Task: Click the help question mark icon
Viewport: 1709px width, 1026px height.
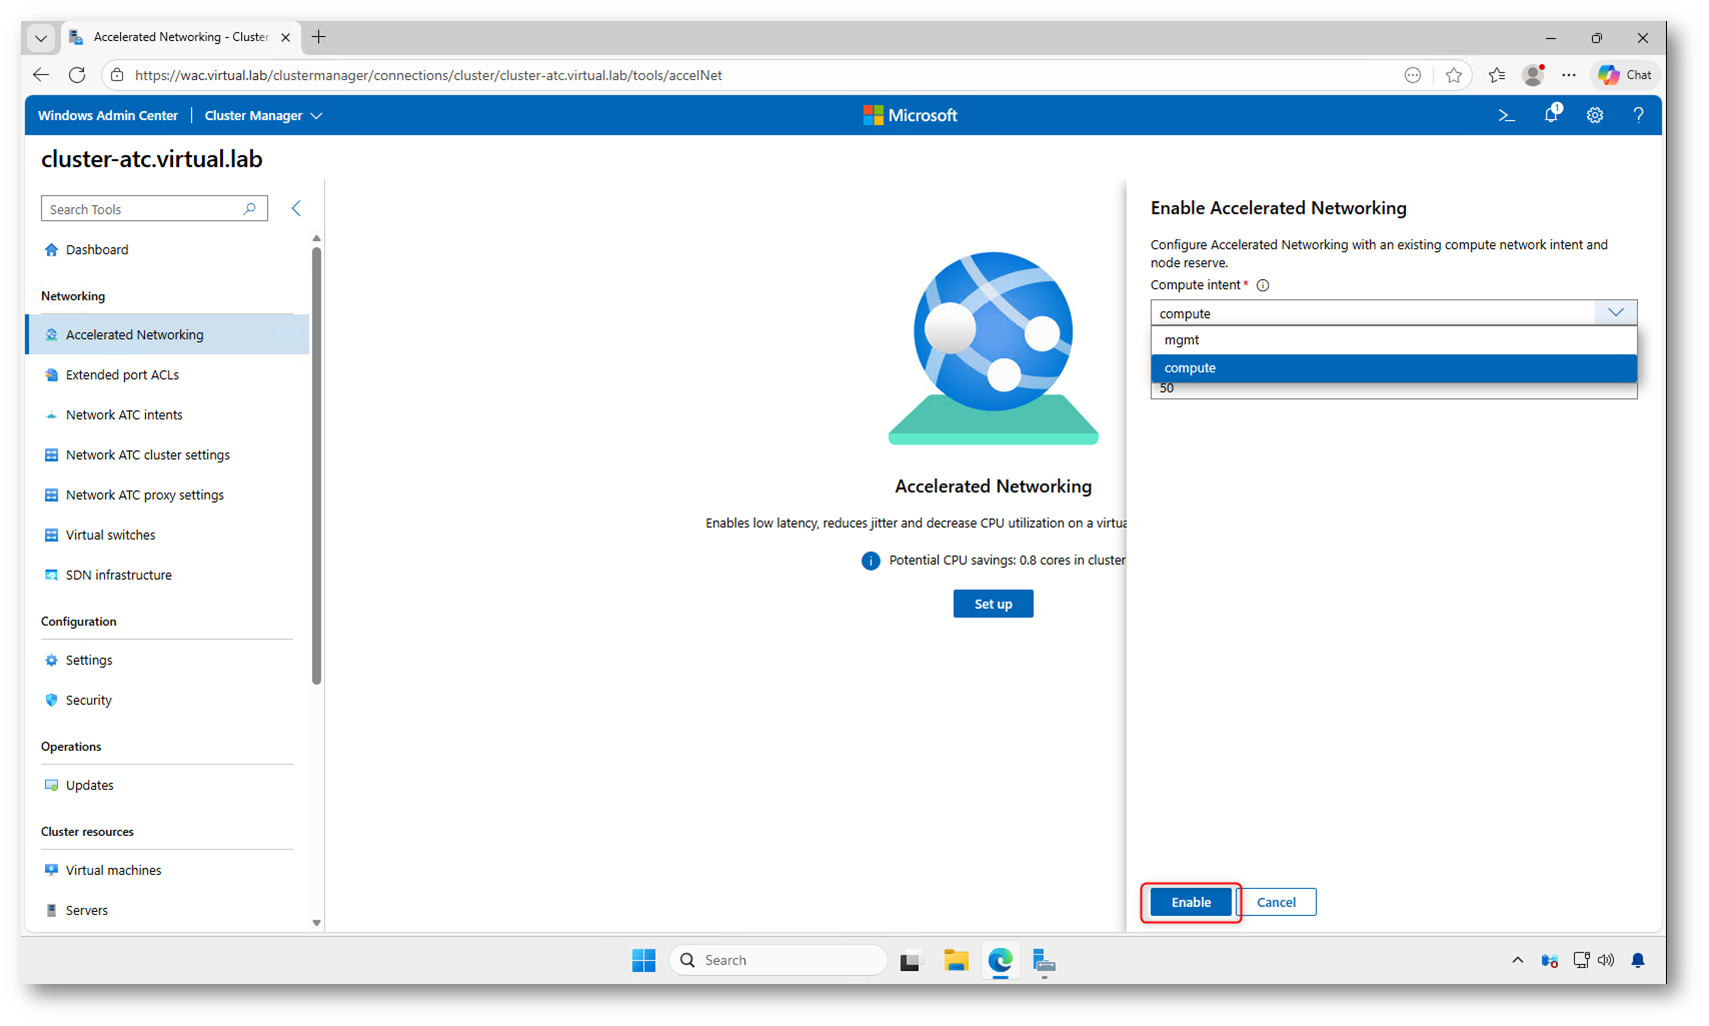Action: click(x=1638, y=116)
